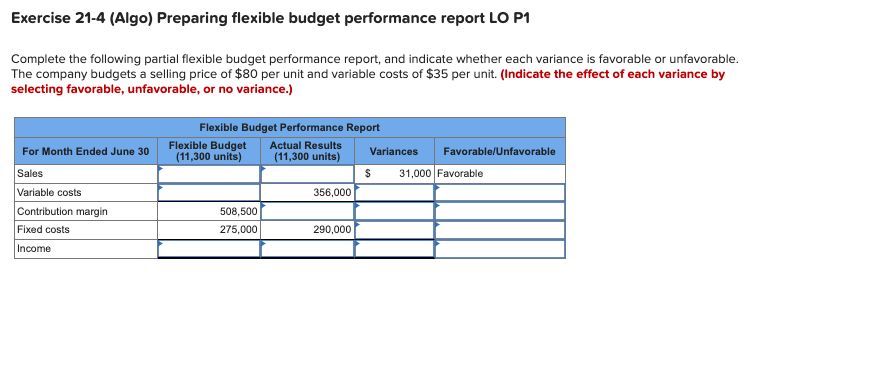Open the Income Favorable/Unfavorable dropdown
Image resolution: width=884 pixels, height=366 pixels.
pos(500,249)
